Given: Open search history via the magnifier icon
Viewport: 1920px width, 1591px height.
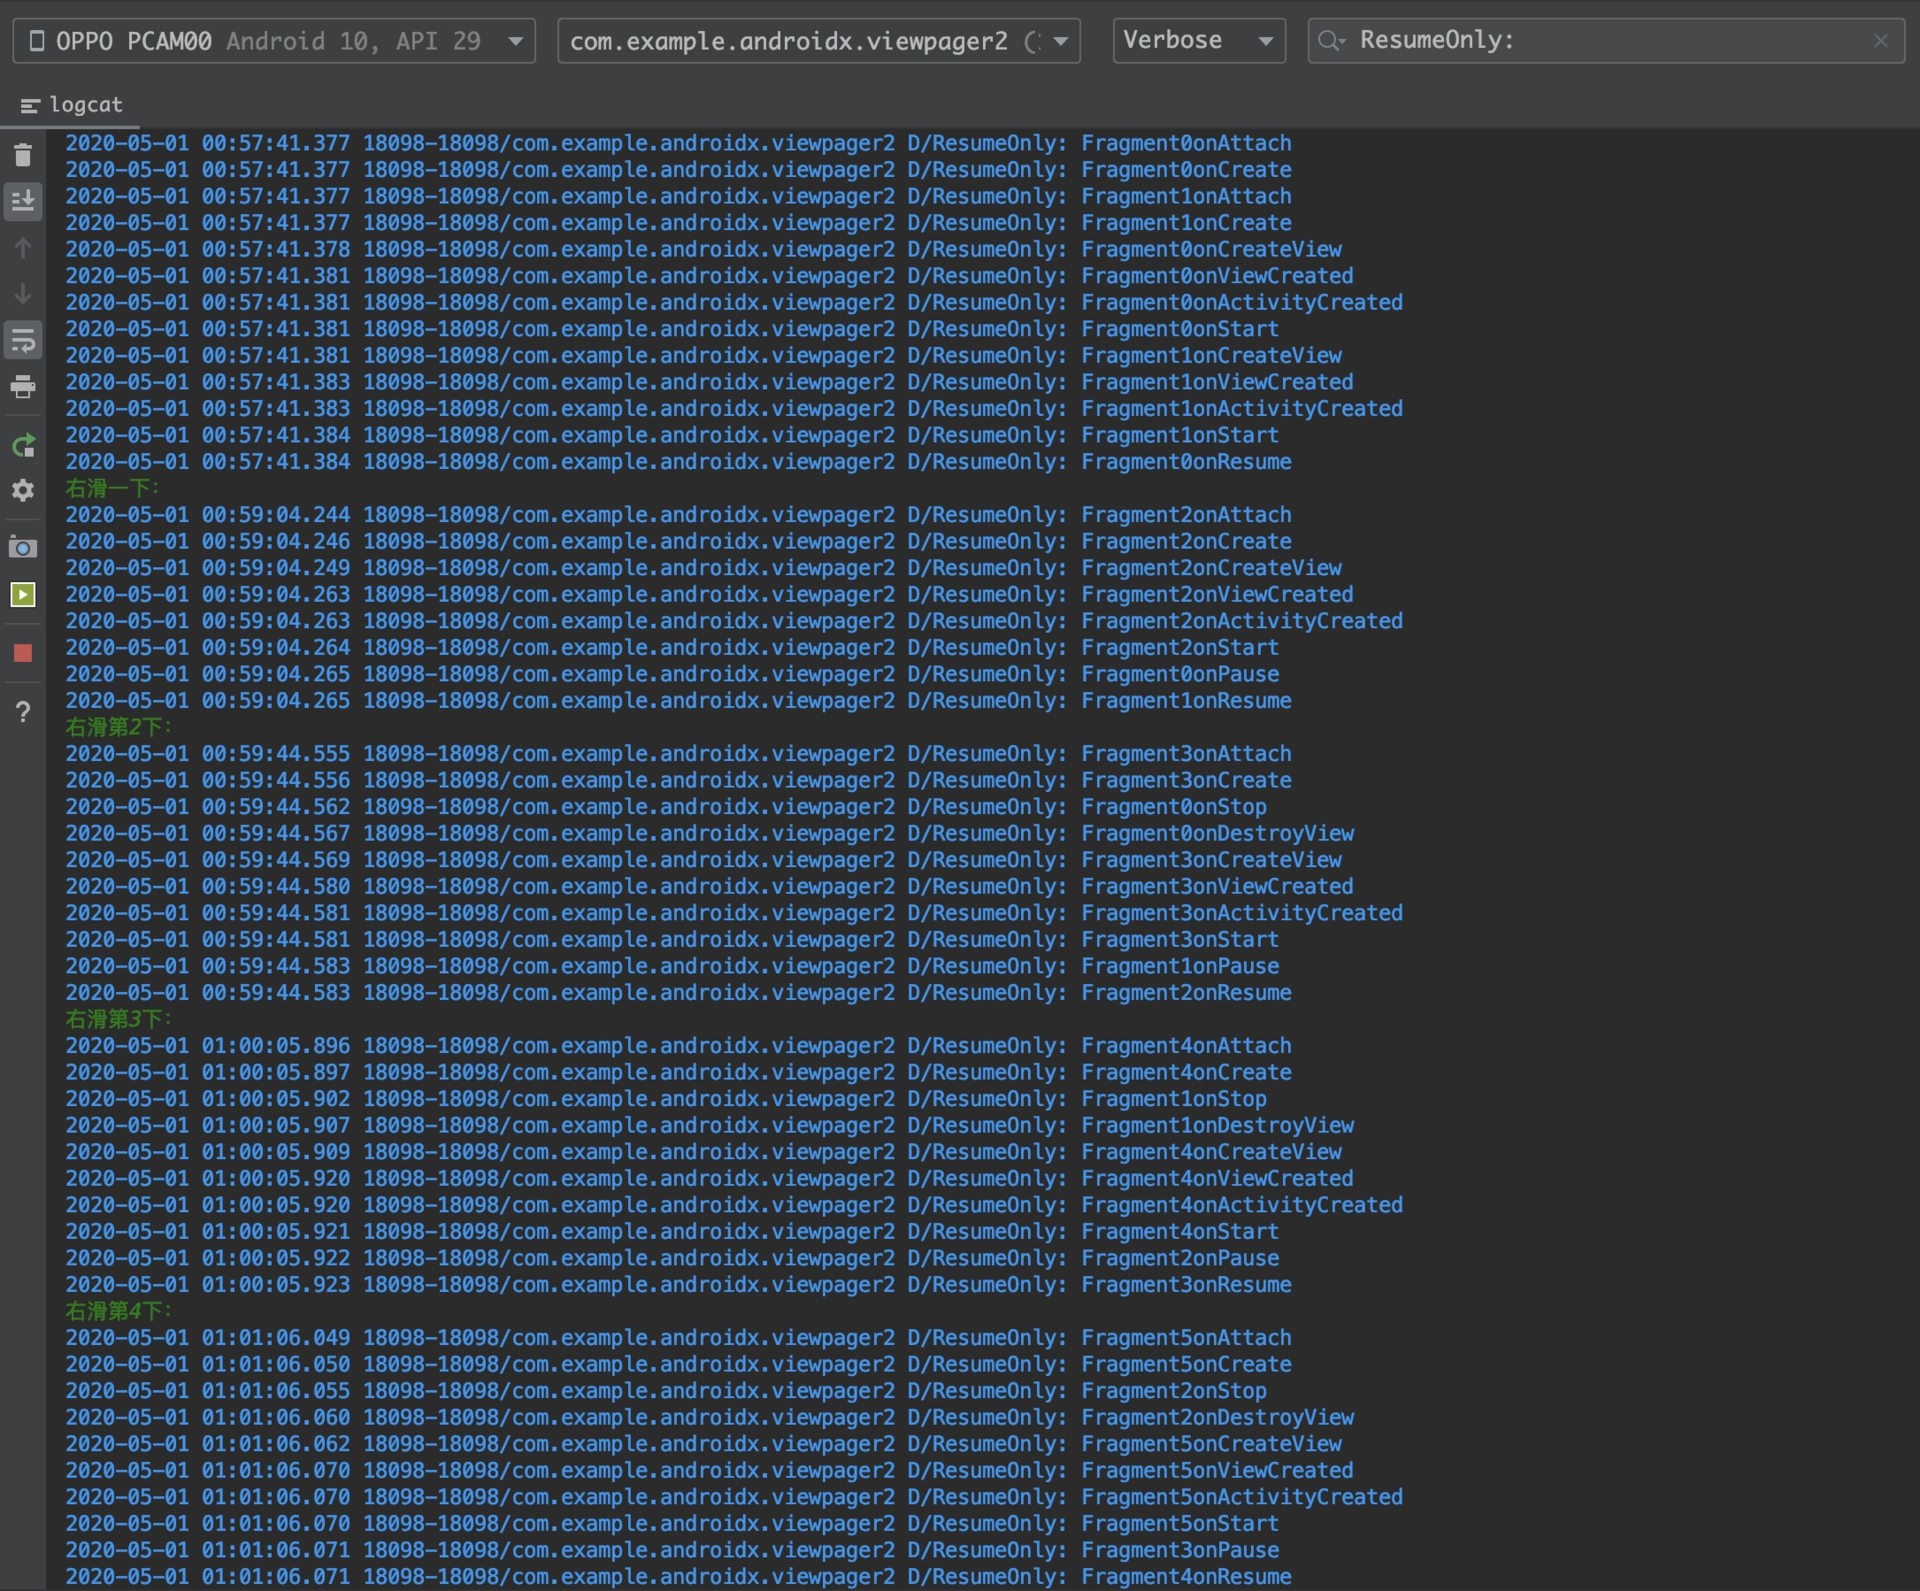Looking at the screenshot, I should pos(1331,41).
